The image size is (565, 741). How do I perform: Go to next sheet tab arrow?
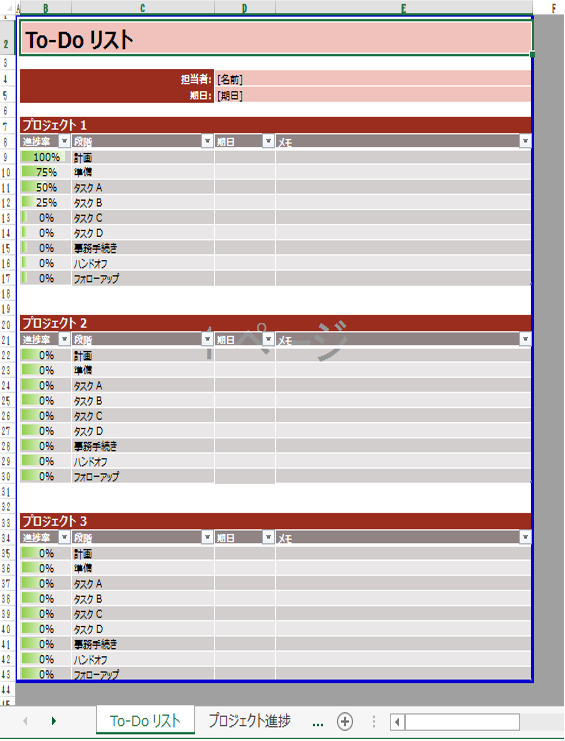[53, 721]
